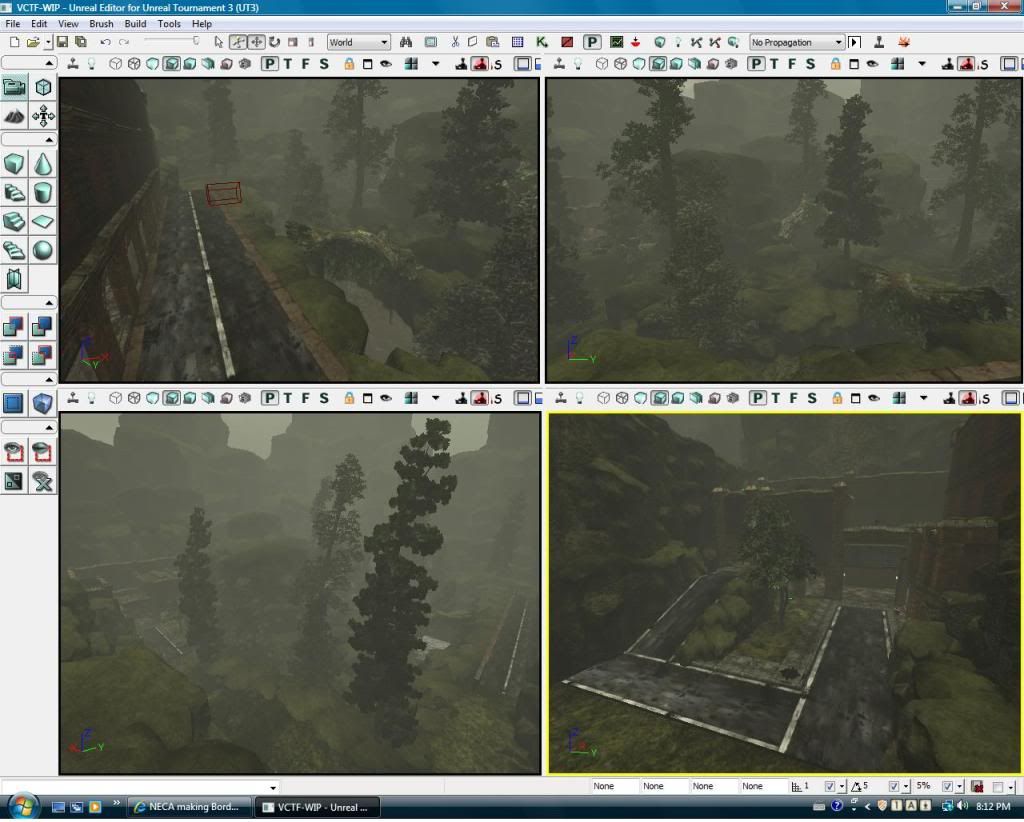Screen dimensions: 1024x822
Task: Start Play in Editor with play arrow
Action: [x=854, y=42]
